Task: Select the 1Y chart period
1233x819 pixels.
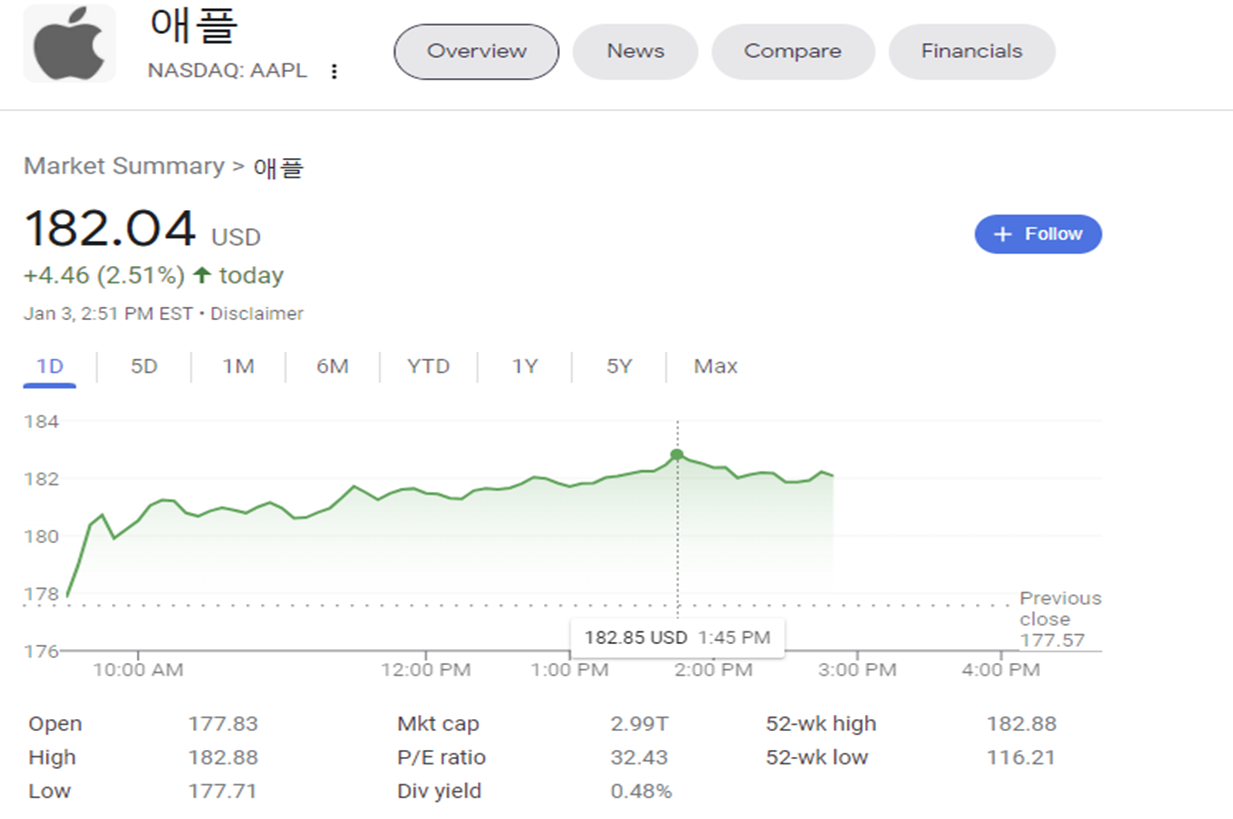Action: (x=523, y=366)
